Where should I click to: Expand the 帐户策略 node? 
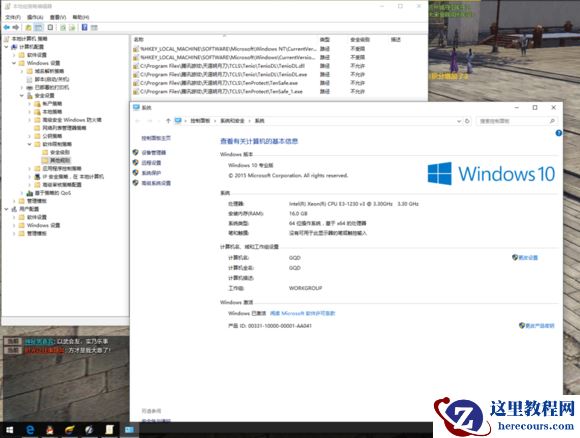[30, 104]
